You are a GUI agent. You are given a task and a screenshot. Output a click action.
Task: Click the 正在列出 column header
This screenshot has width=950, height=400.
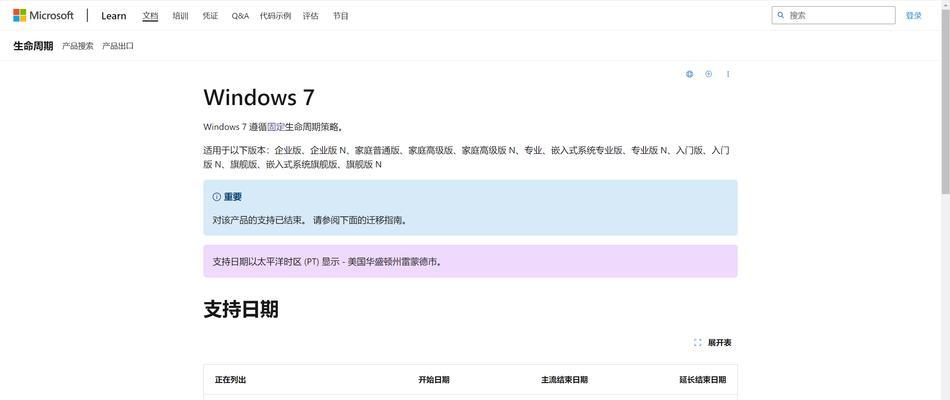click(x=230, y=380)
